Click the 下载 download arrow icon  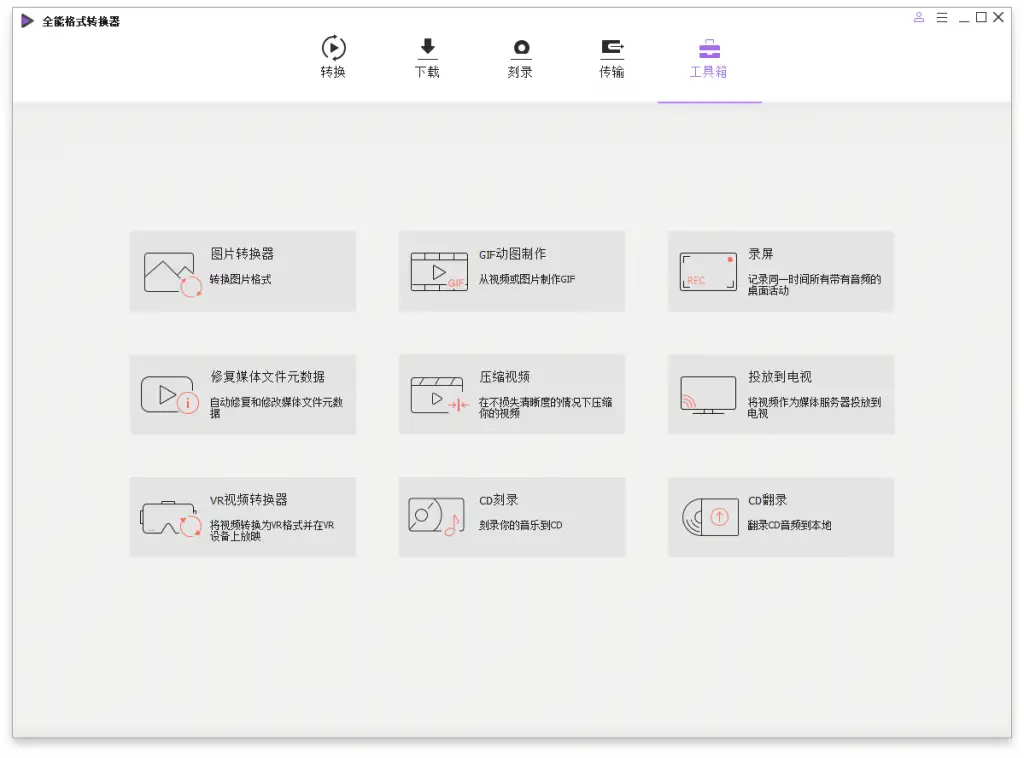[427, 47]
